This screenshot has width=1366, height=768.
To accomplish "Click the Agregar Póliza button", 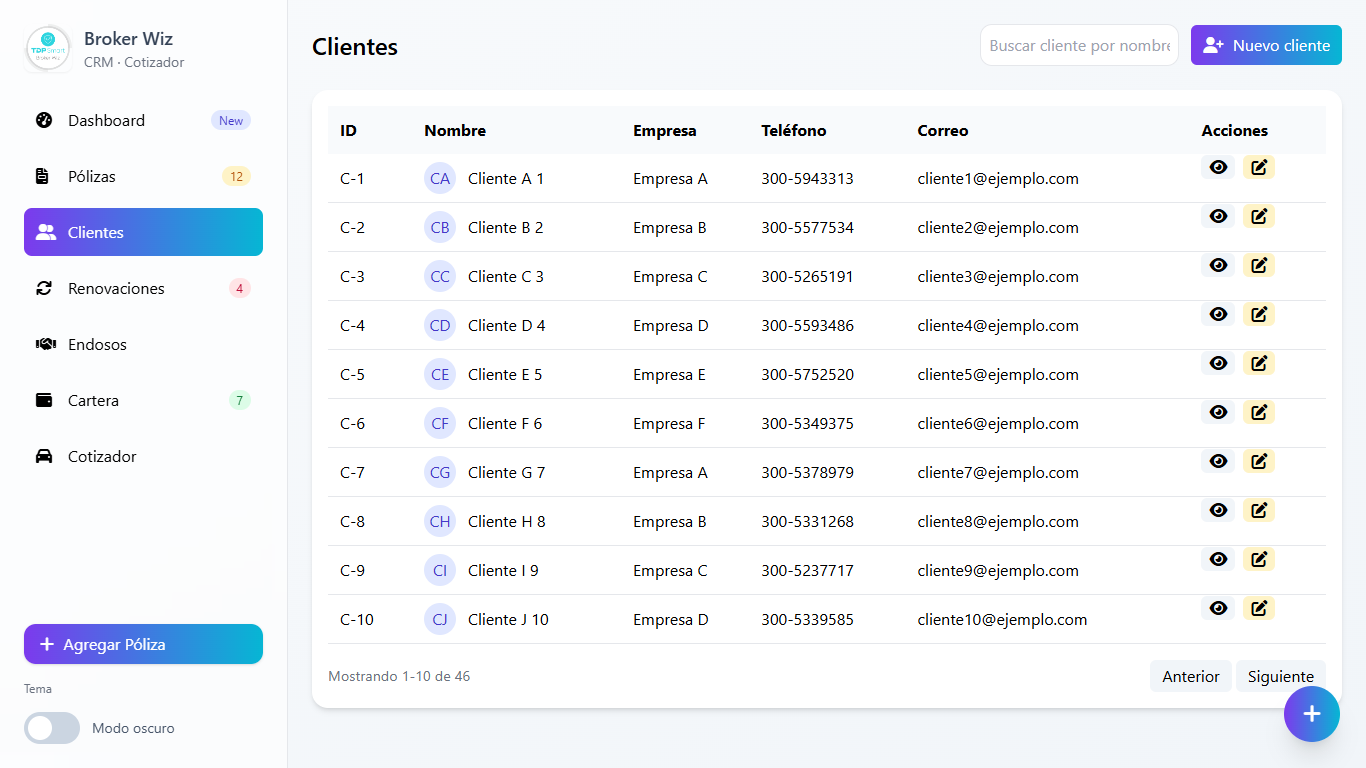I will click(x=143, y=644).
